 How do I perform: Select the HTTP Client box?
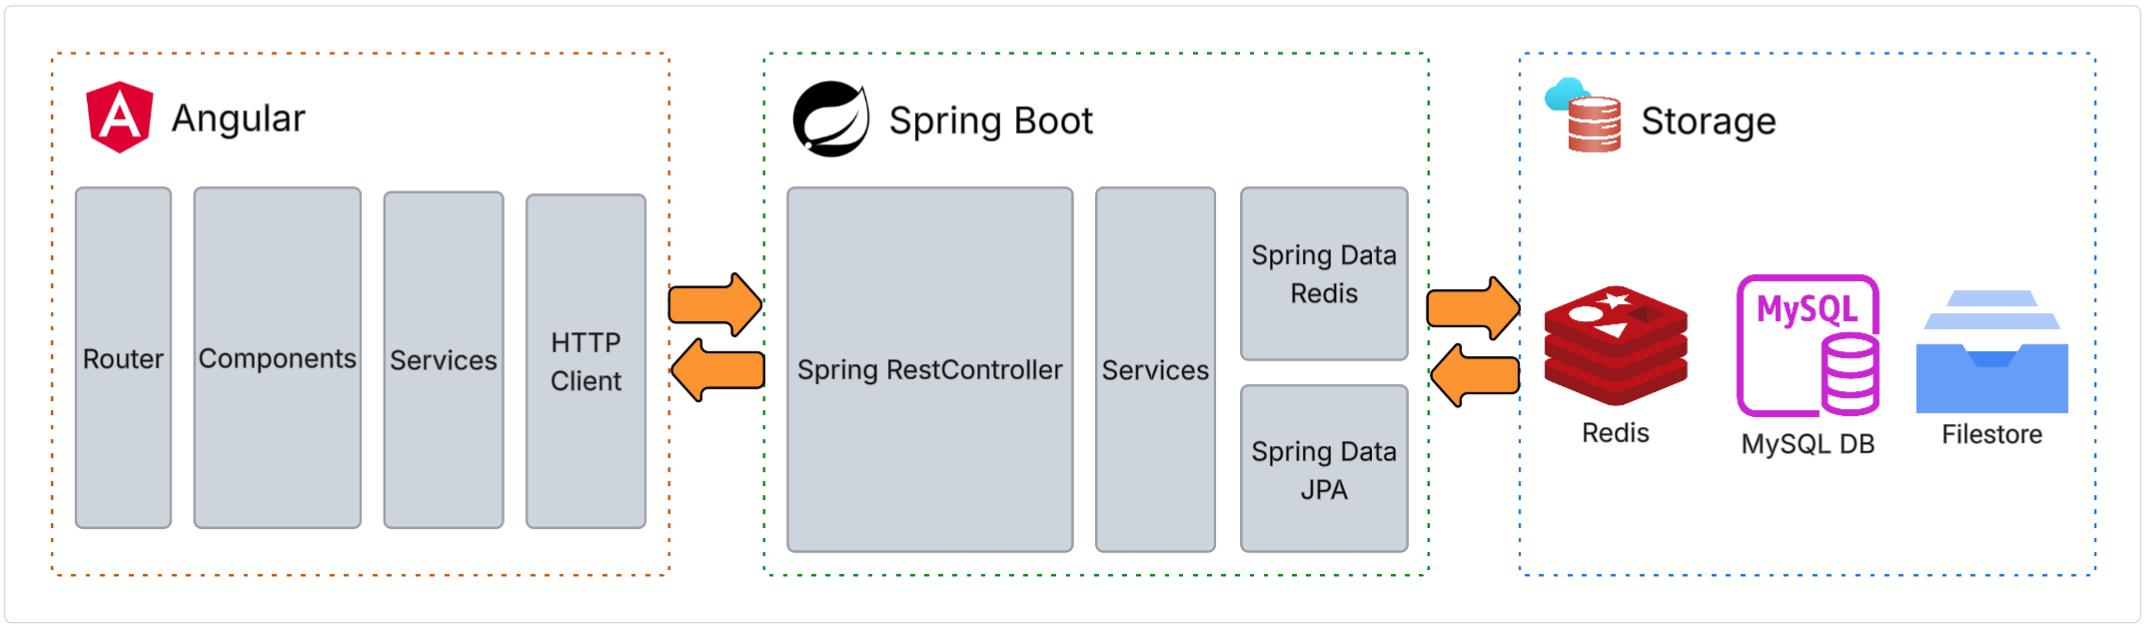pyautogui.click(x=586, y=361)
